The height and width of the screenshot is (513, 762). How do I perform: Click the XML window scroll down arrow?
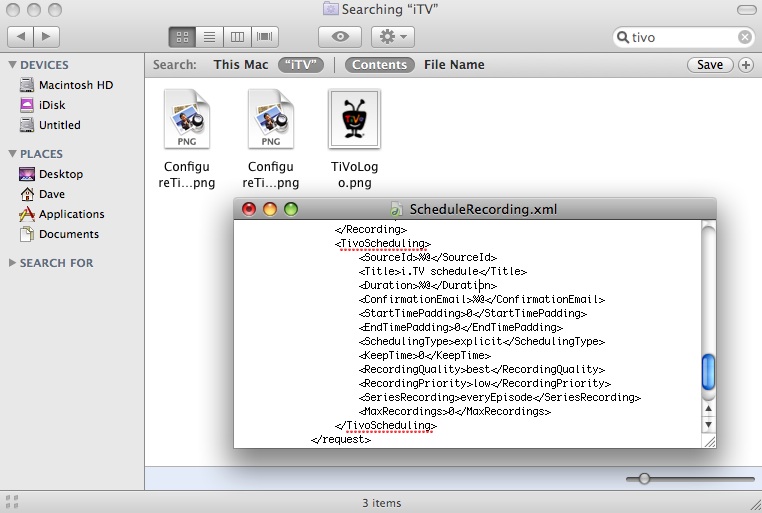709,425
